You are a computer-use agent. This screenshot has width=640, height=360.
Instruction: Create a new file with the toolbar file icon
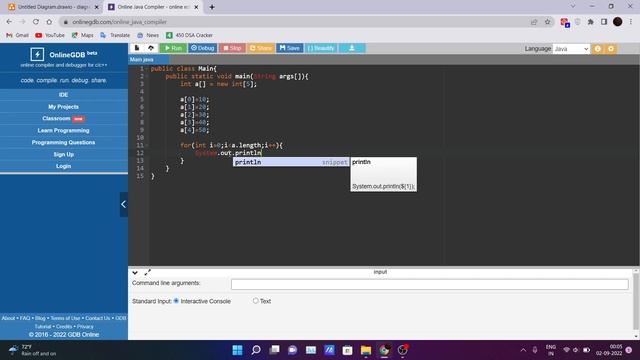coord(137,48)
